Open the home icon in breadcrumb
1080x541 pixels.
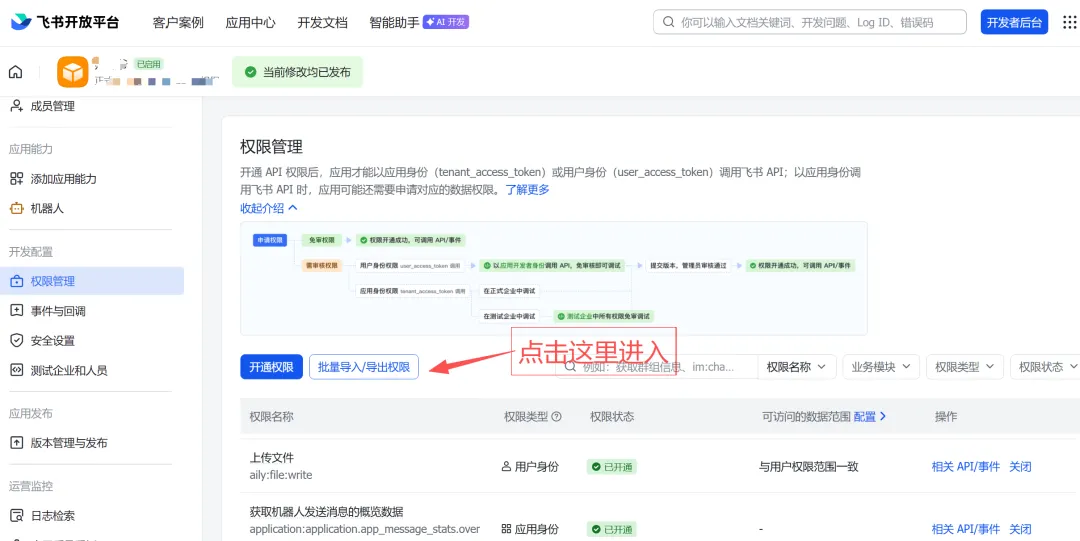(x=16, y=72)
